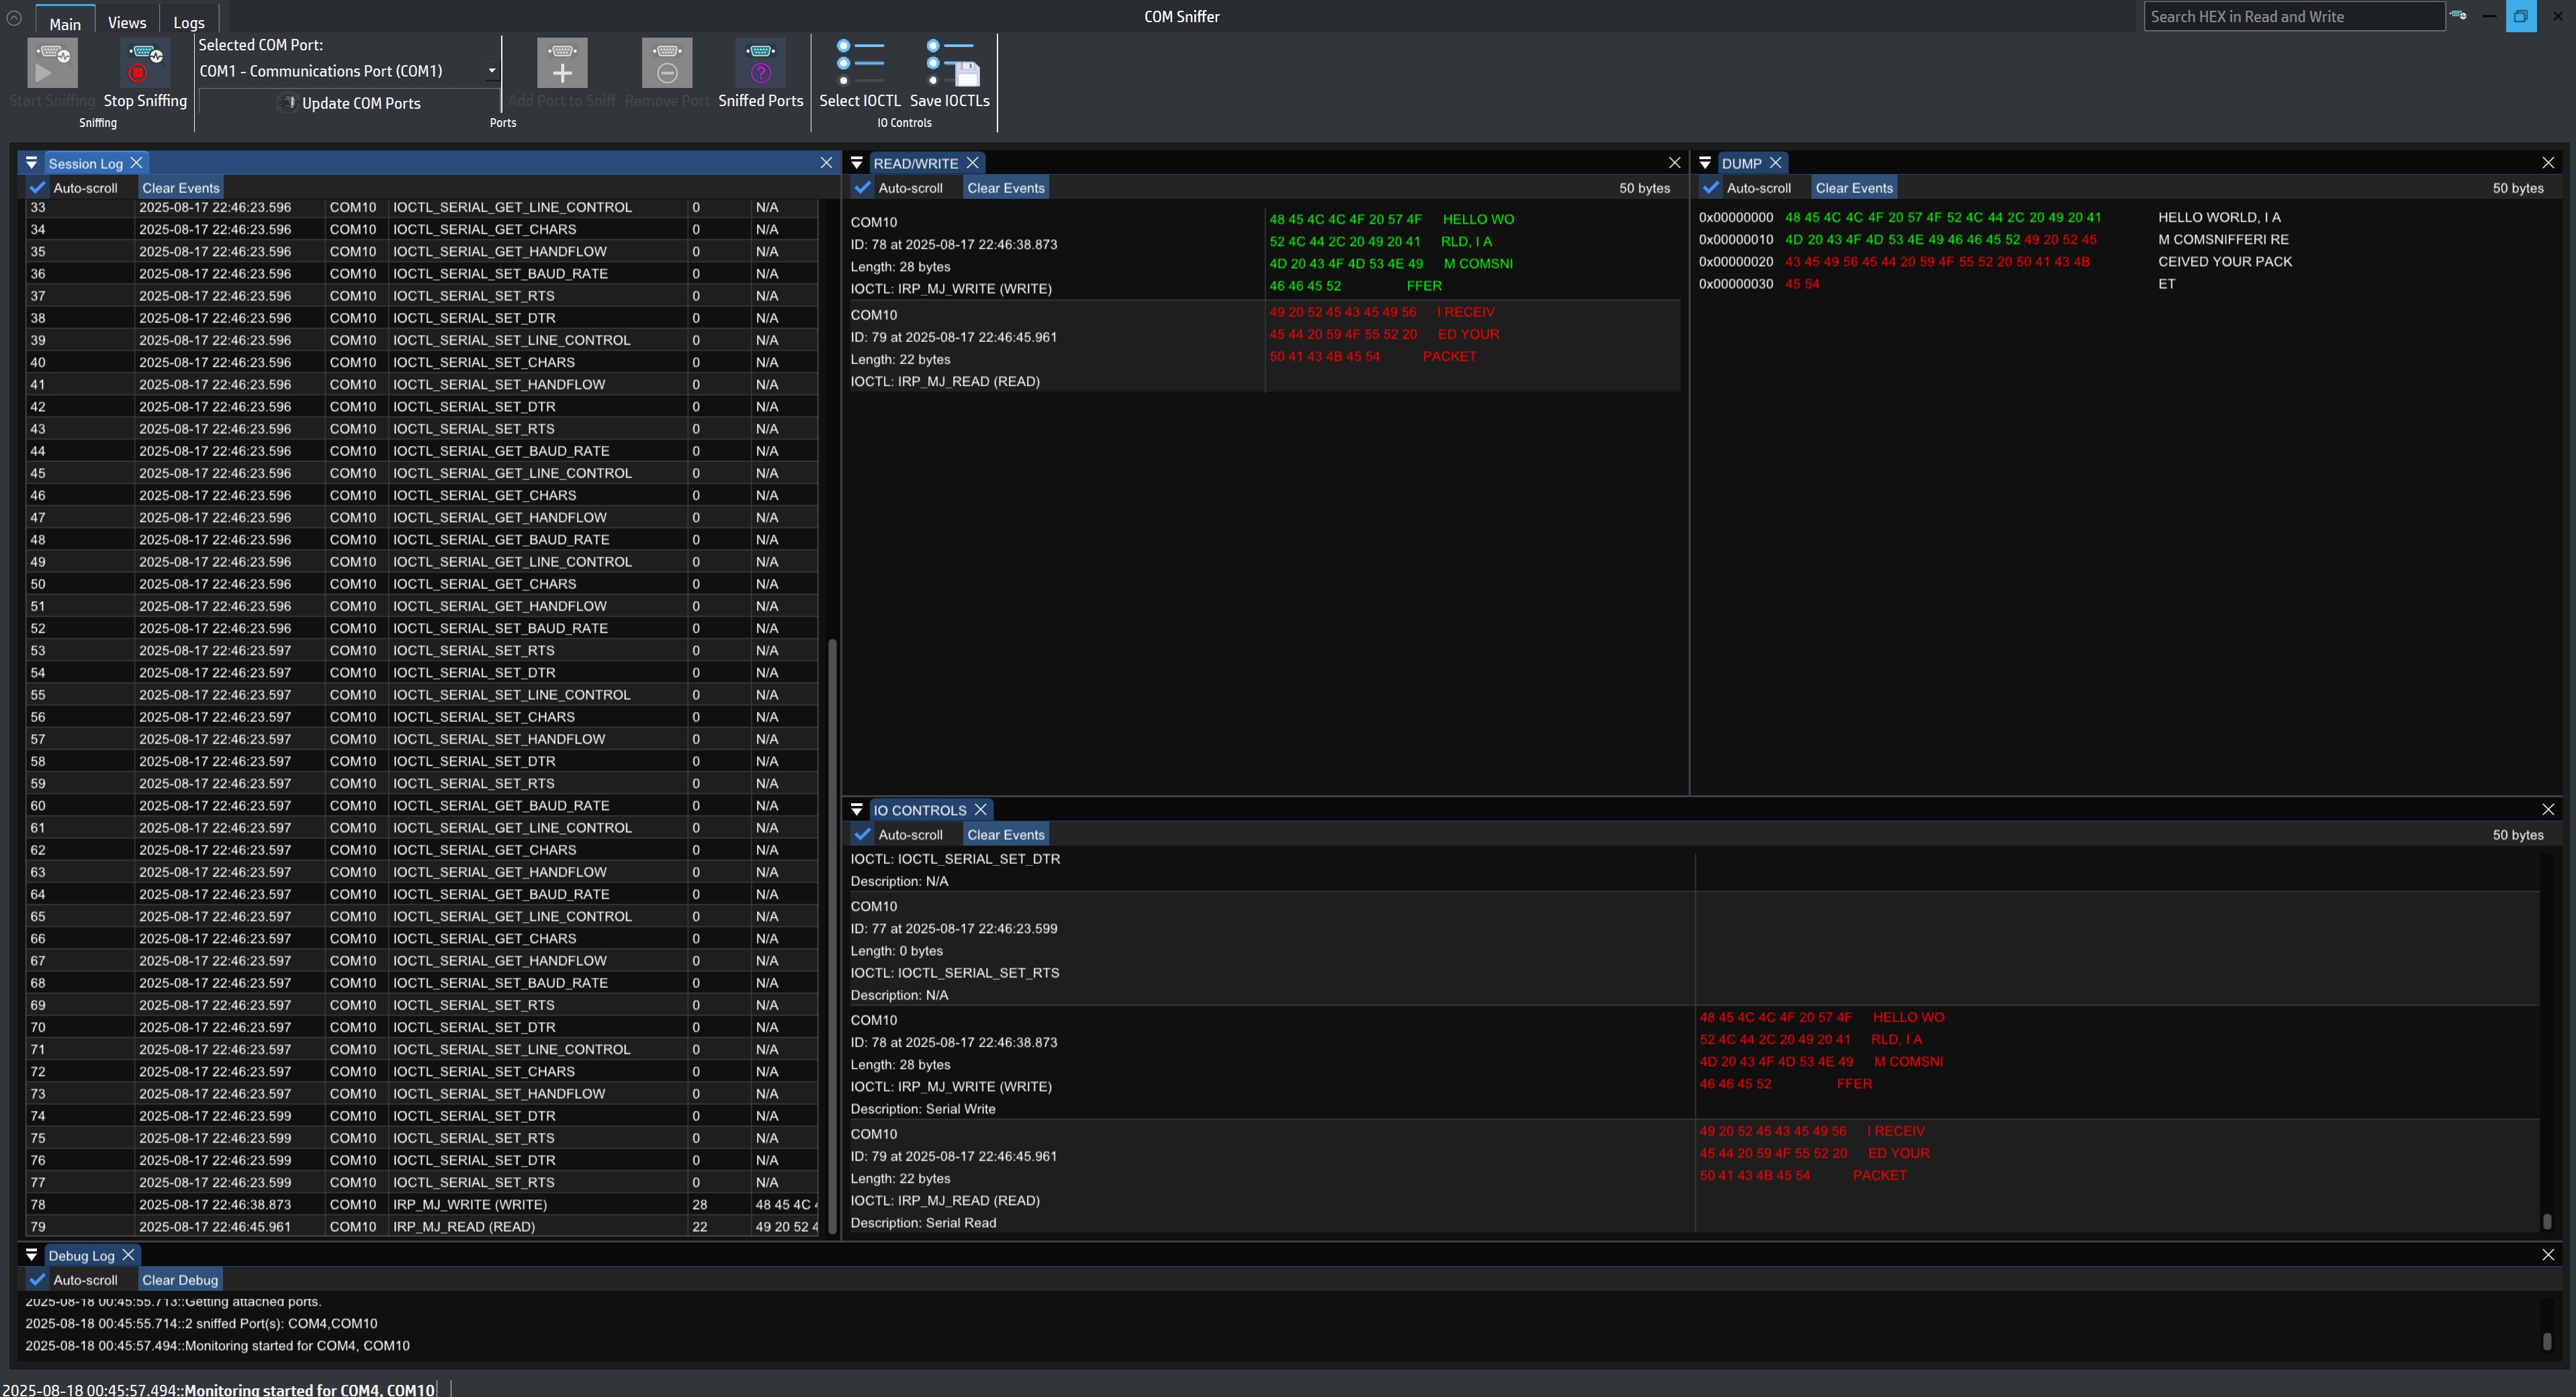Close the DUMP tab
Image resolution: width=2576 pixels, height=1397 pixels.
pos(1776,163)
